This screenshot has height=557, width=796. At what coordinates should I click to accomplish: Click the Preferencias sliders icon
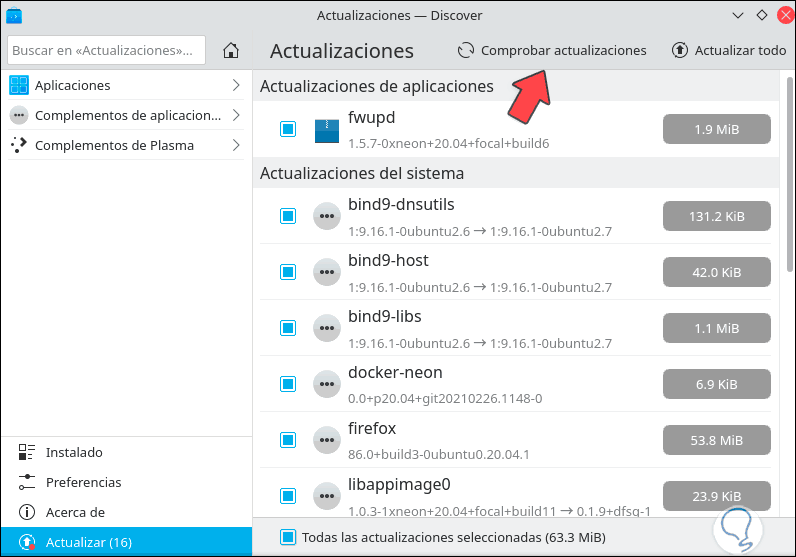[x=26, y=482]
